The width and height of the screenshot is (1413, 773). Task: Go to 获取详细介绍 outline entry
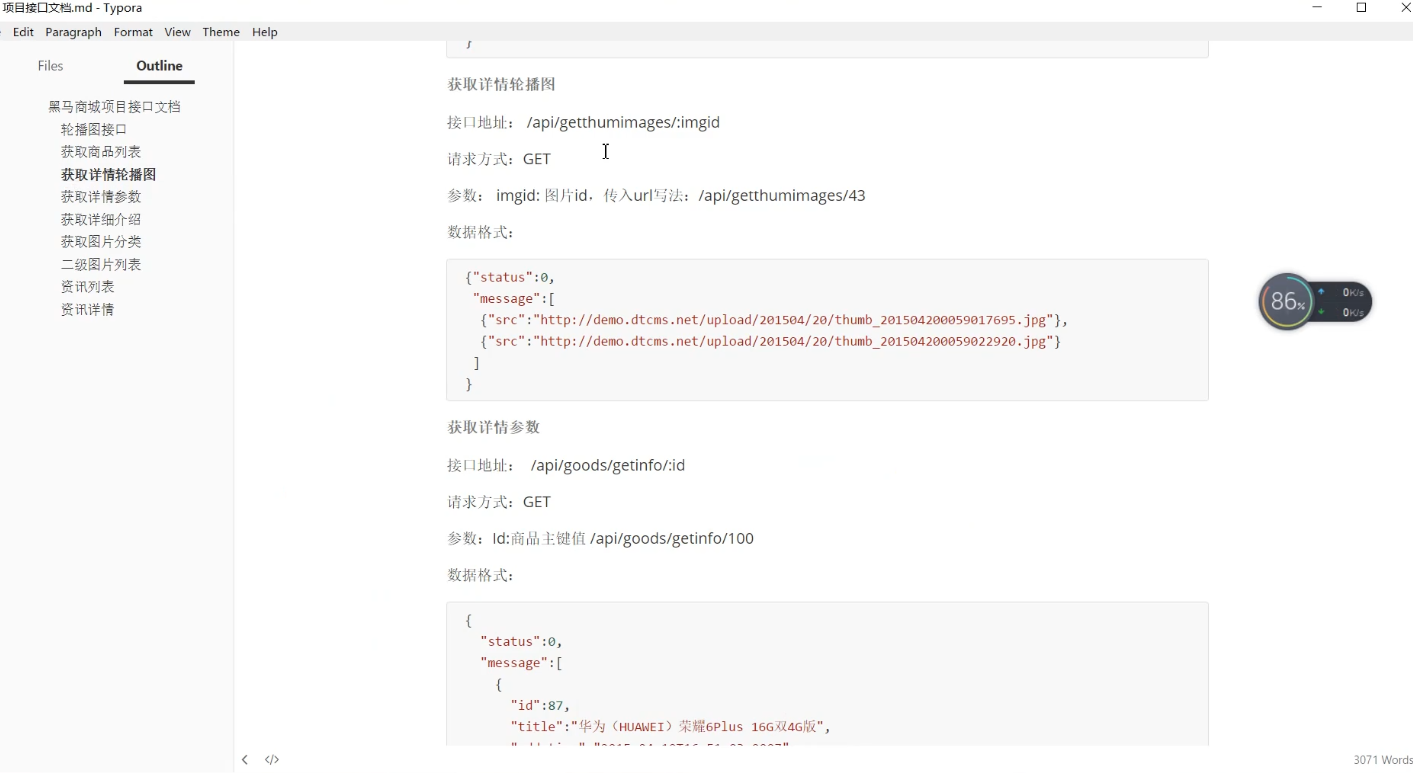click(x=101, y=220)
